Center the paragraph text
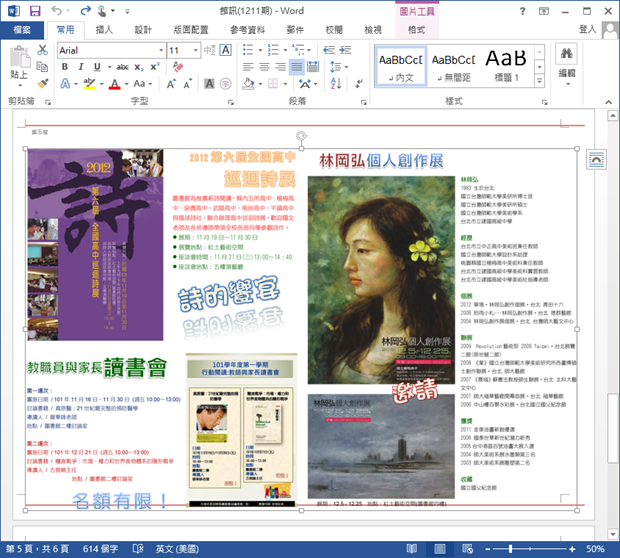Viewport: 620px width, 558px height. pos(264,66)
